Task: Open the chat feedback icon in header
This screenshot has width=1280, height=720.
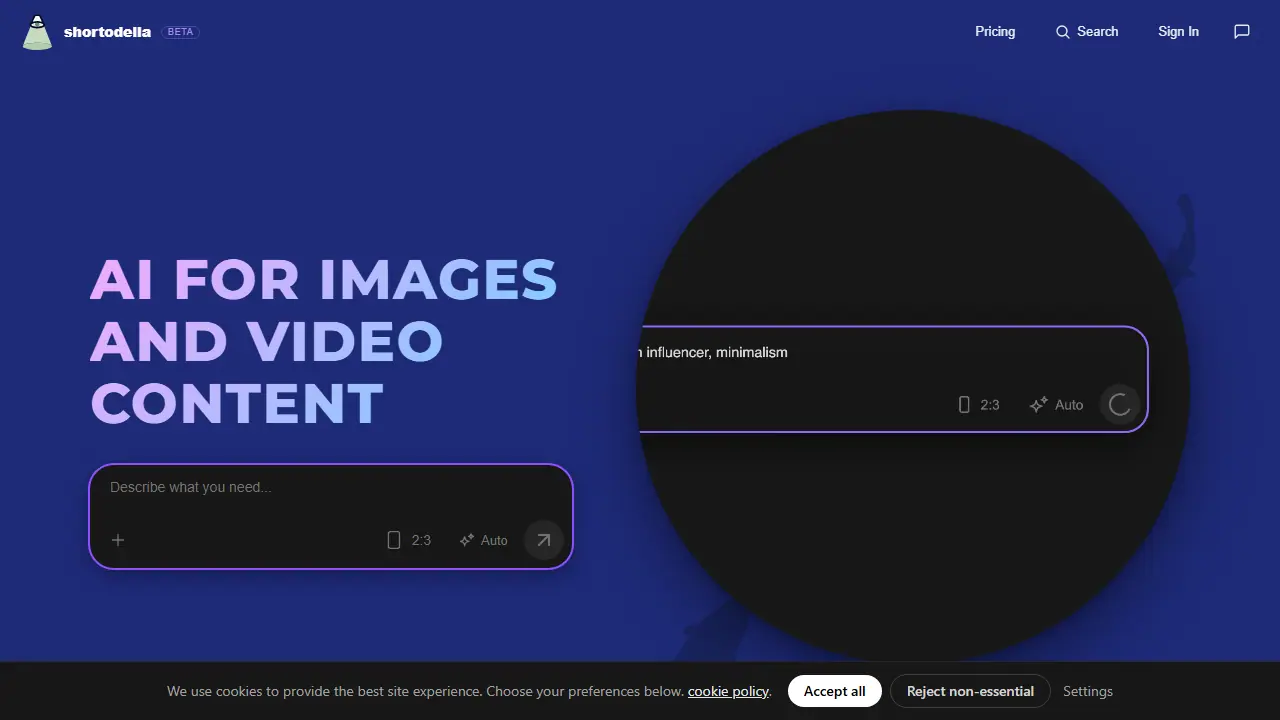Action: pyautogui.click(x=1242, y=32)
